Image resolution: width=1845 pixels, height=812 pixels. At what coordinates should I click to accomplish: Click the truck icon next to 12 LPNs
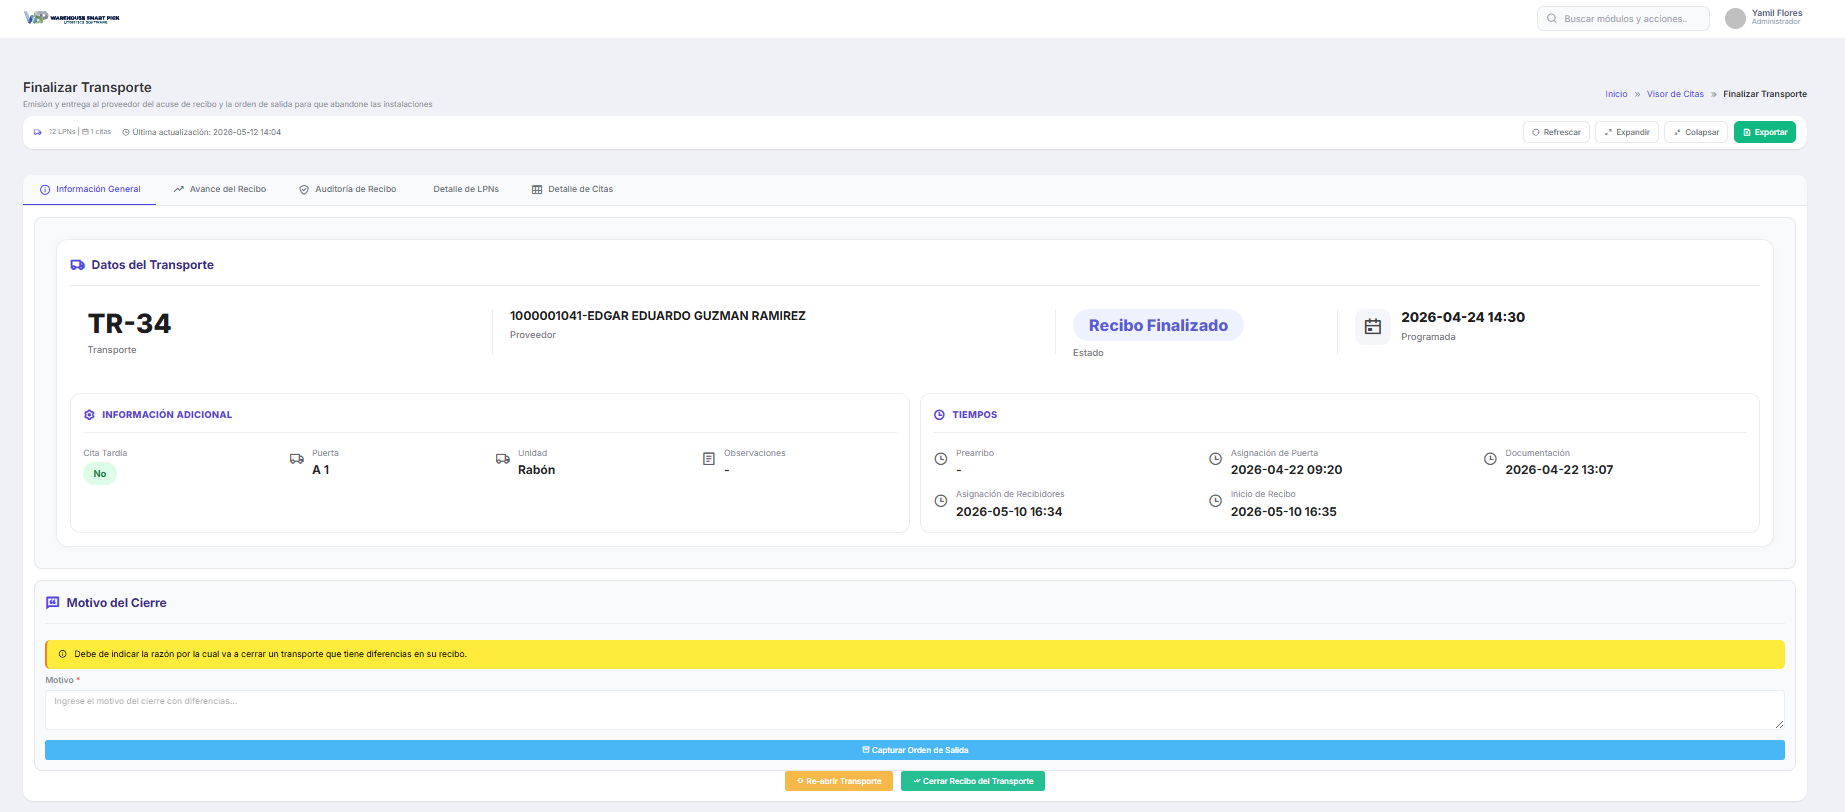pyautogui.click(x=38, y=132)
